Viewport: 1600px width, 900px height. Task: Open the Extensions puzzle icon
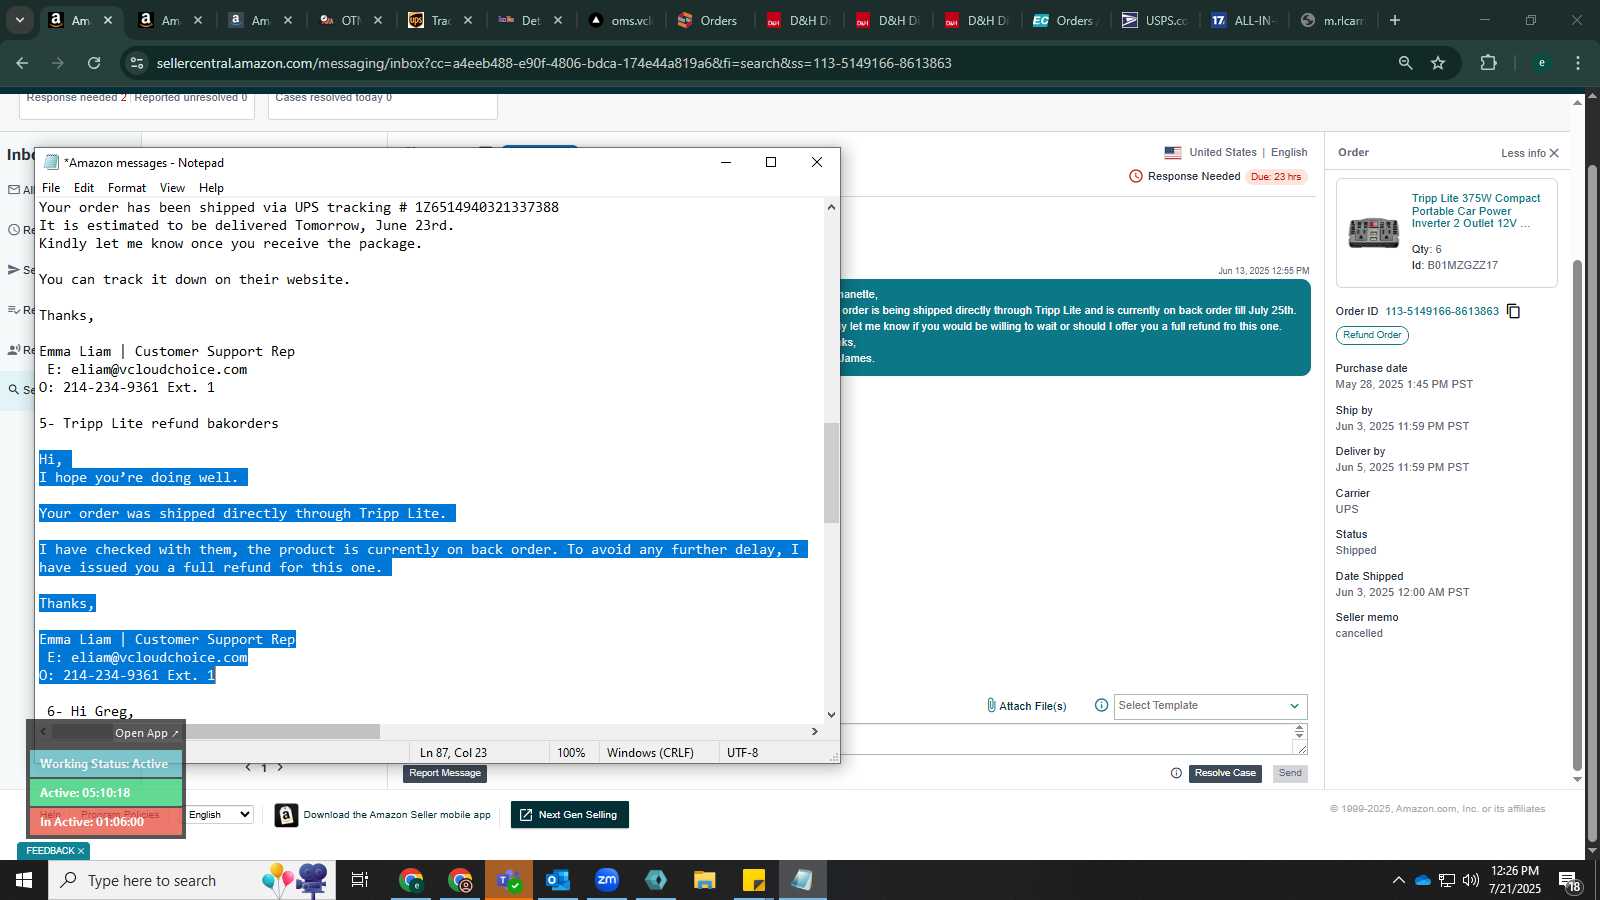coord(1488,63)
